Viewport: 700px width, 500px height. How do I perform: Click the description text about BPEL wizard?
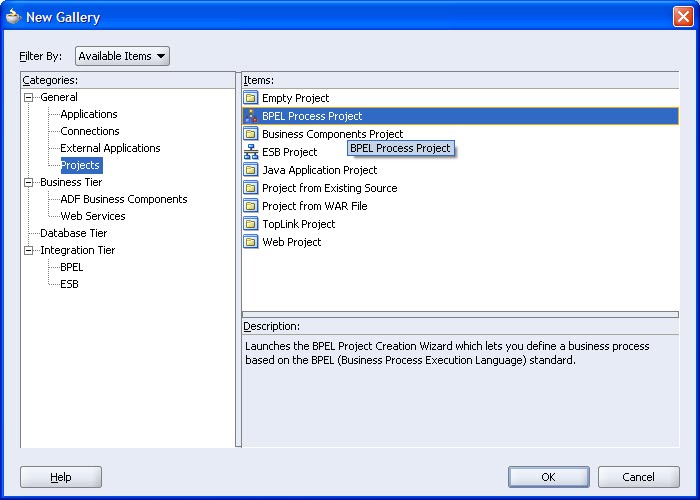(x=447, y=353)
